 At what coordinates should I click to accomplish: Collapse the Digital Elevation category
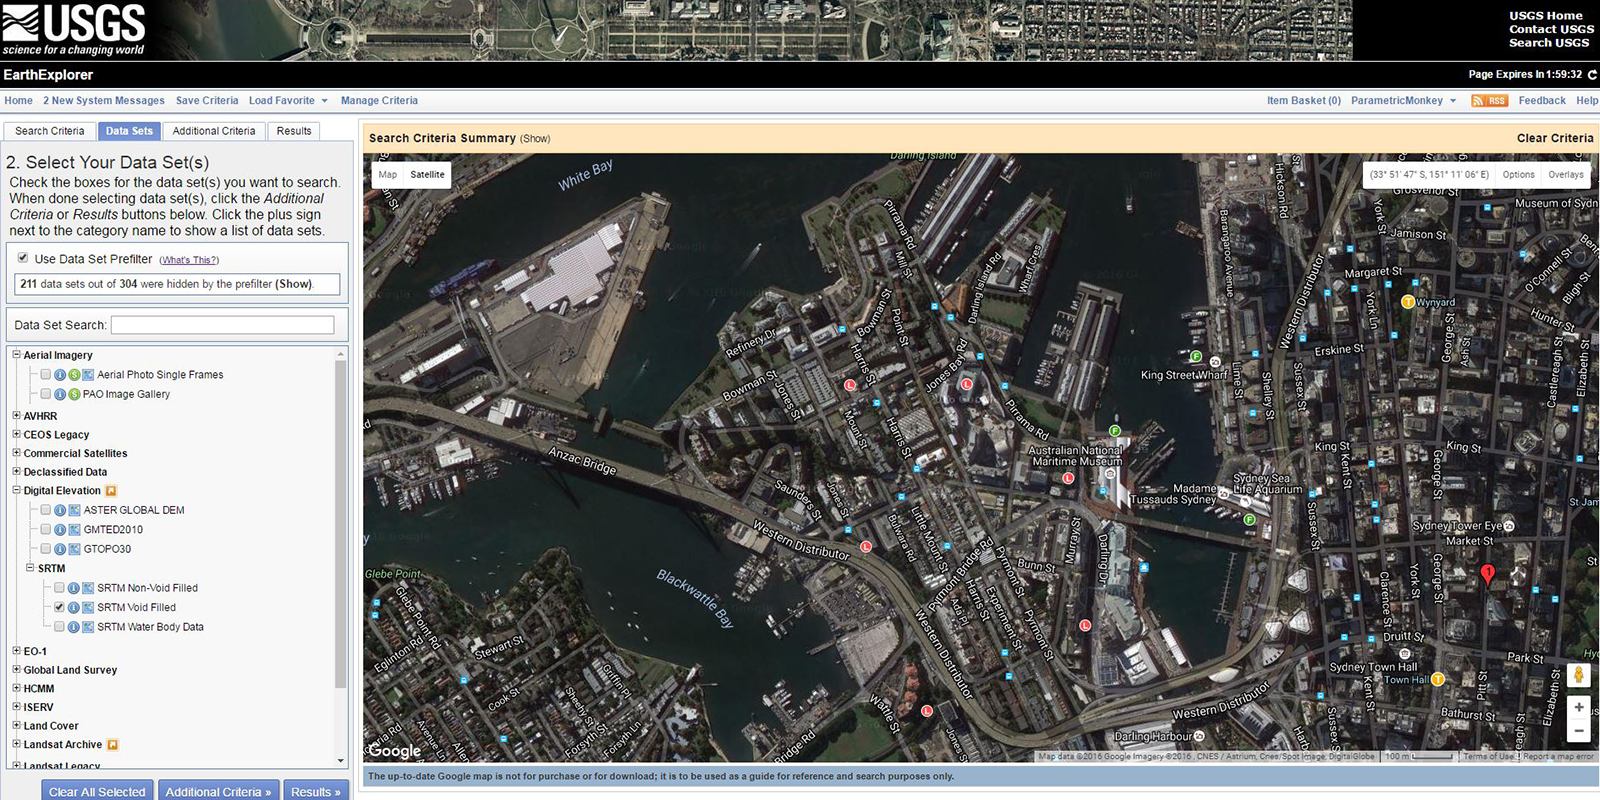tap(16, 490)
